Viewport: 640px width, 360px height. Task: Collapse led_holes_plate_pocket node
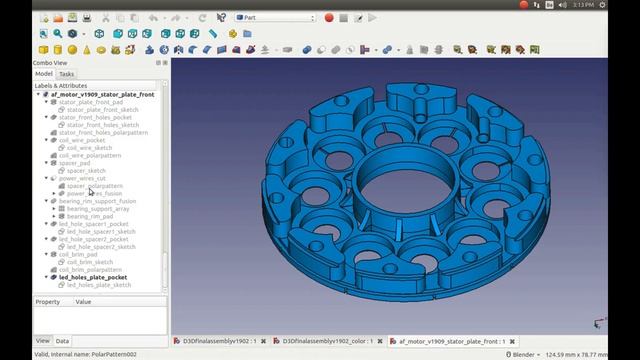(46, 277)
